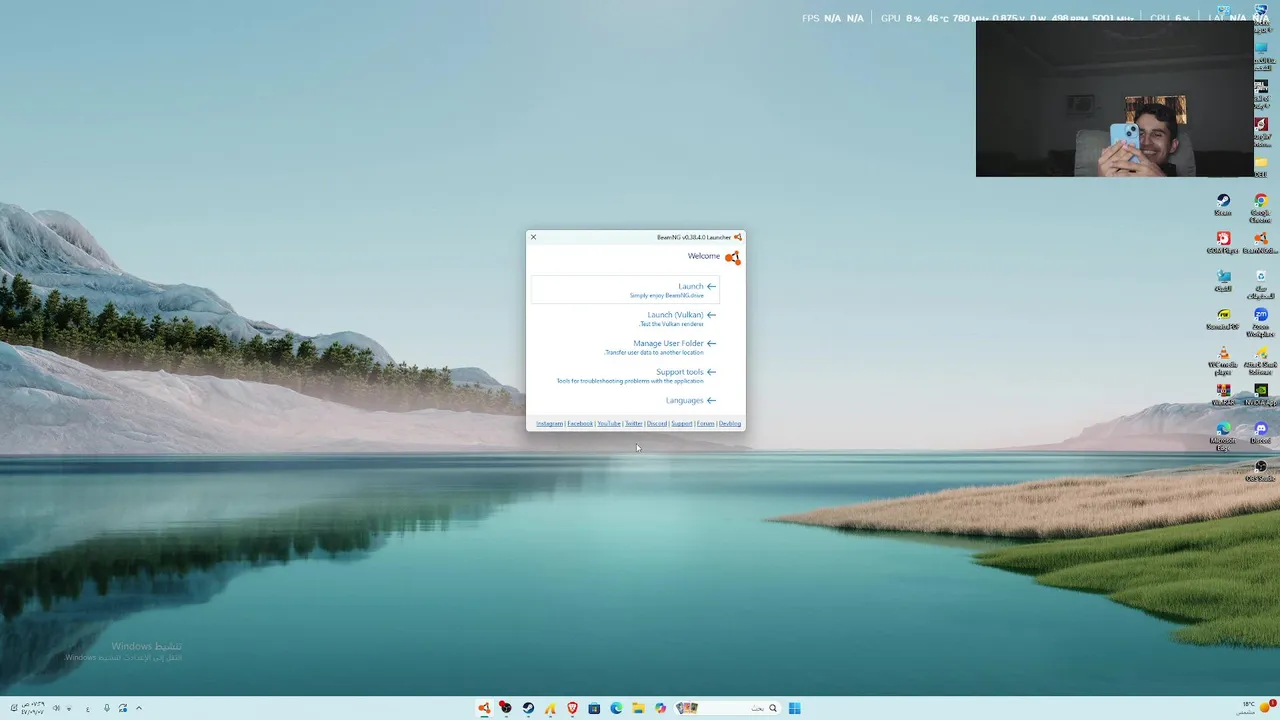Open Support tools in launcher
1280x720 pixels.
point(636,375)
